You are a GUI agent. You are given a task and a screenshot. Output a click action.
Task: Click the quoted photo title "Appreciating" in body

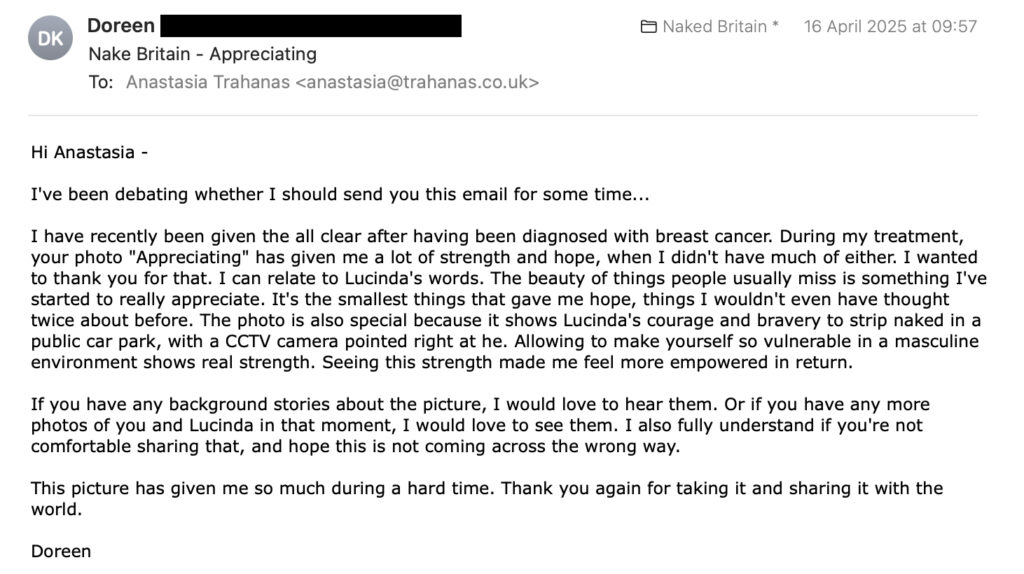point(151,258)
